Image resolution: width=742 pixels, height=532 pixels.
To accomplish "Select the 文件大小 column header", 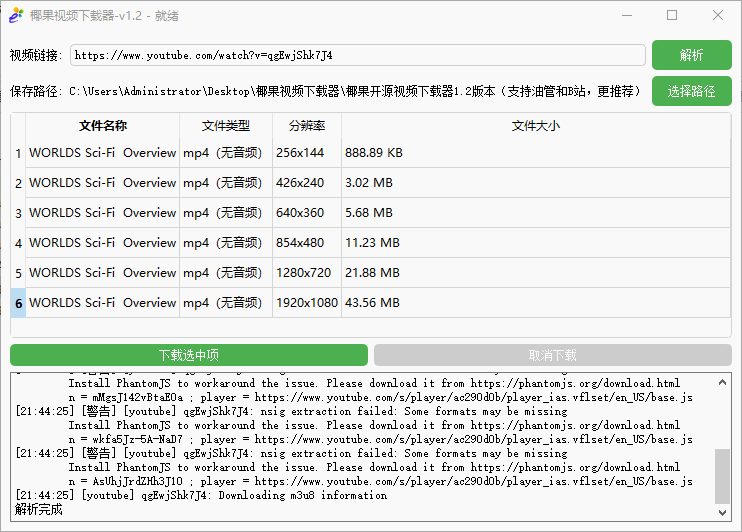I will click(536, 125).
